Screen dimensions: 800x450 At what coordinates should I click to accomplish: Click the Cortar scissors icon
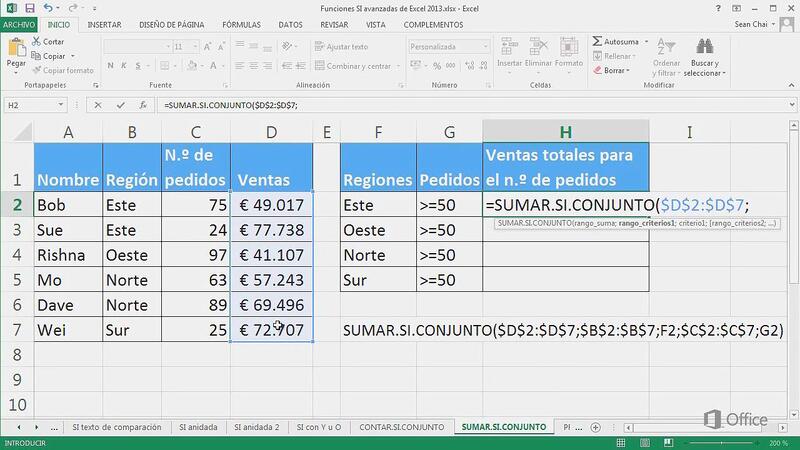(x=35, y=42)
